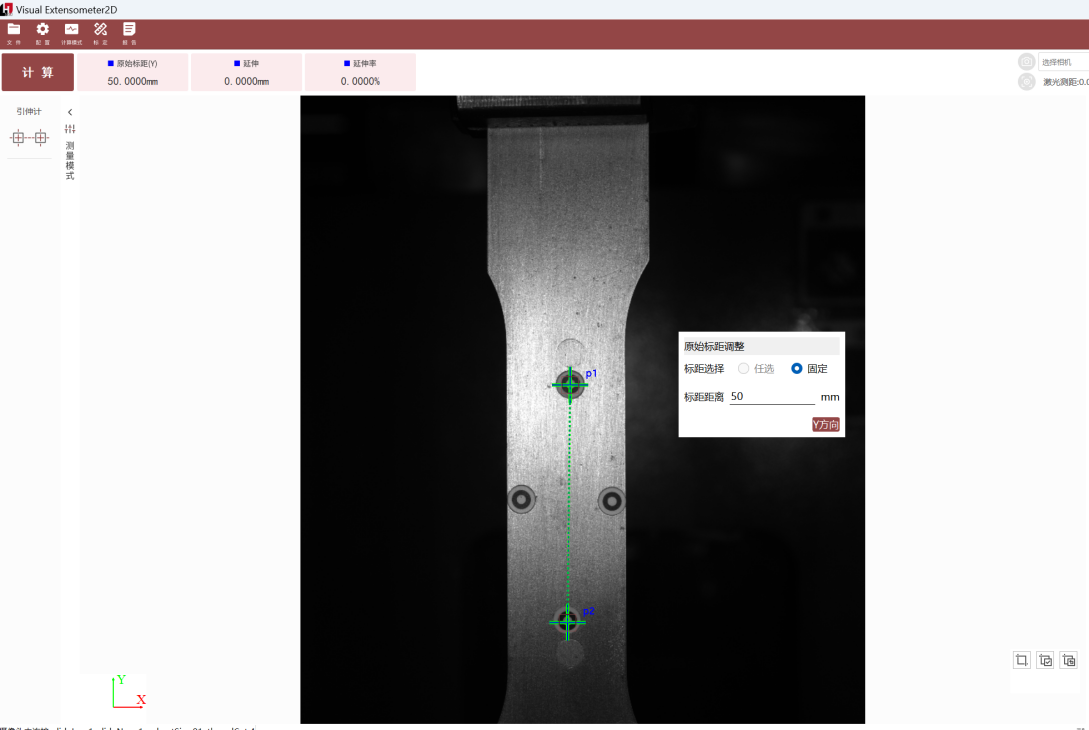Click the p1 crosshair marker on specimen
Viewport: 1089px width, 730px height.
click(570, 384)
